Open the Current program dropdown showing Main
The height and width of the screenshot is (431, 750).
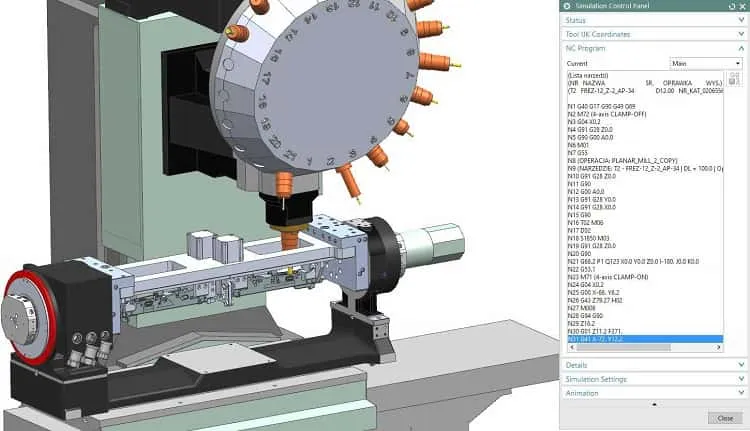coord(706,63)
